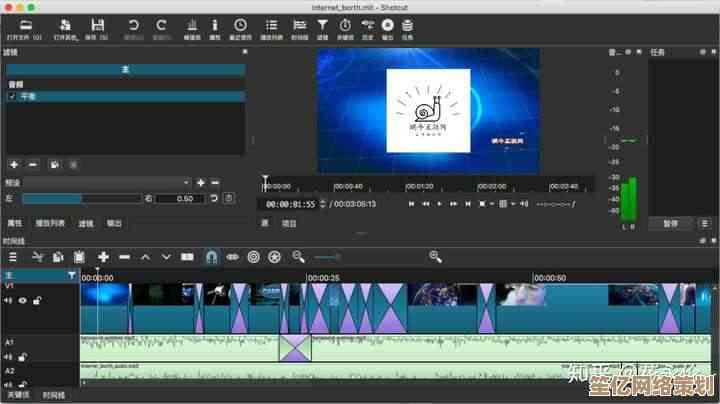Click the 暂停 button in jobs panel
The width and height of the screenshot is (720, 404).
(x=670, y=223)
